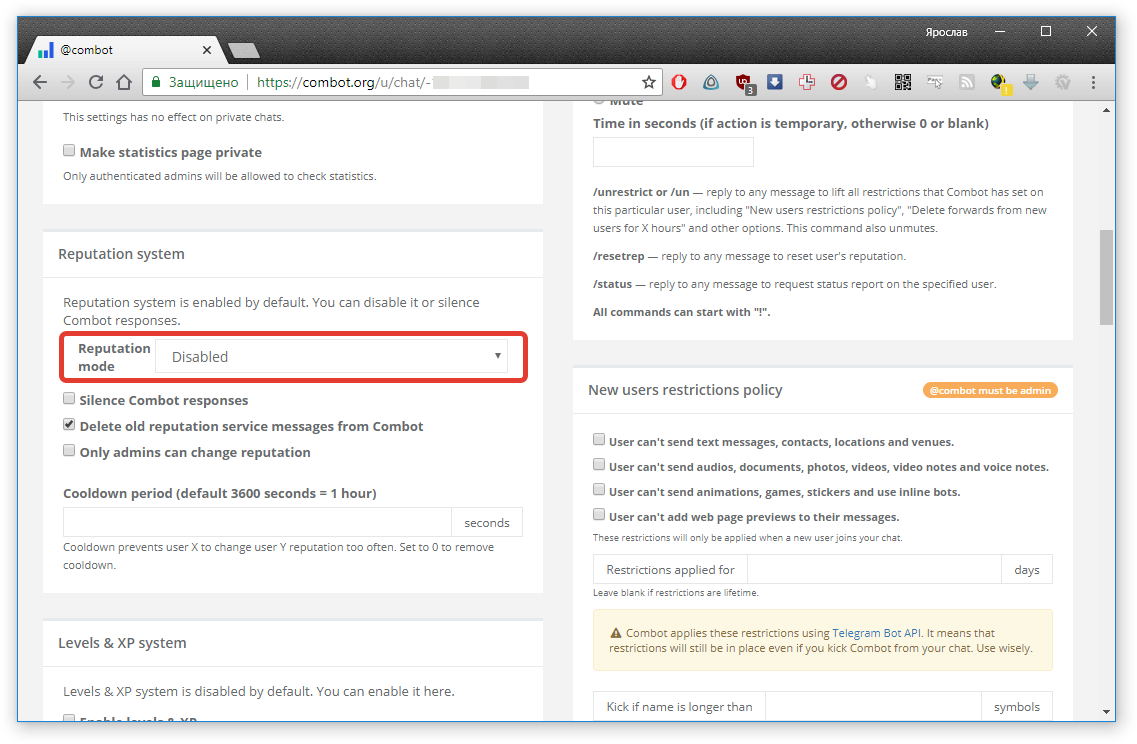Follow the Telegram Bot API link
The height and width of the screenshot is (744, 1137).
[877, 633]
